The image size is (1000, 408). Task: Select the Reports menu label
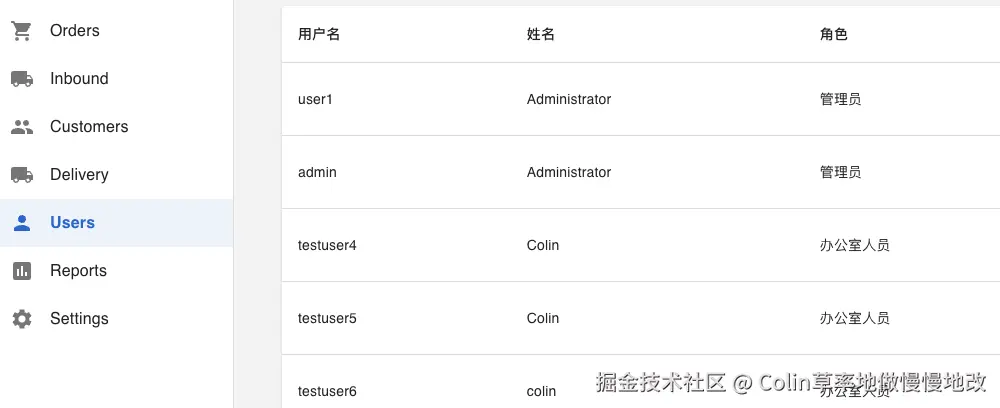(x=78, y=271)
